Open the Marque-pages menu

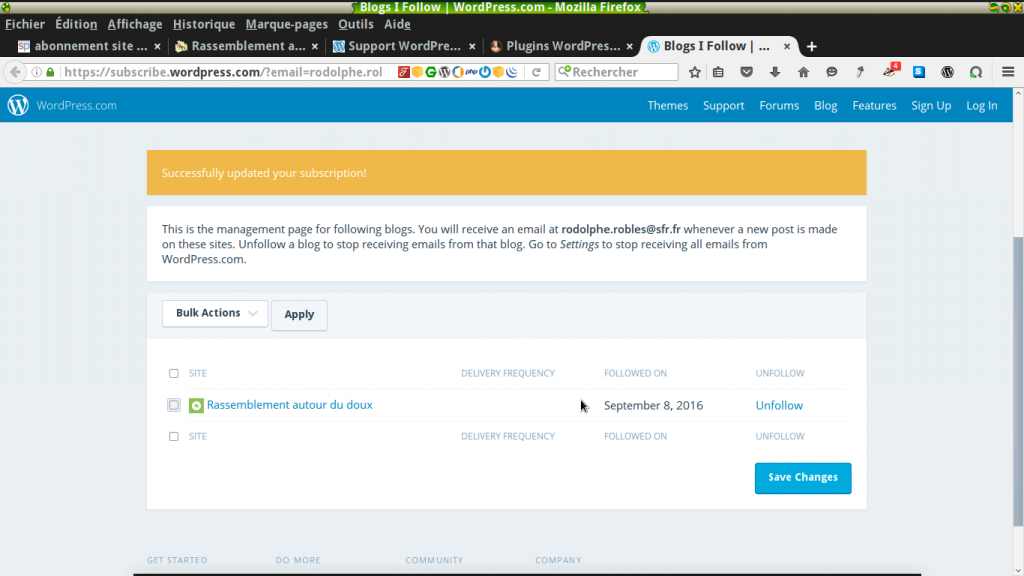(x=286, y=24)
